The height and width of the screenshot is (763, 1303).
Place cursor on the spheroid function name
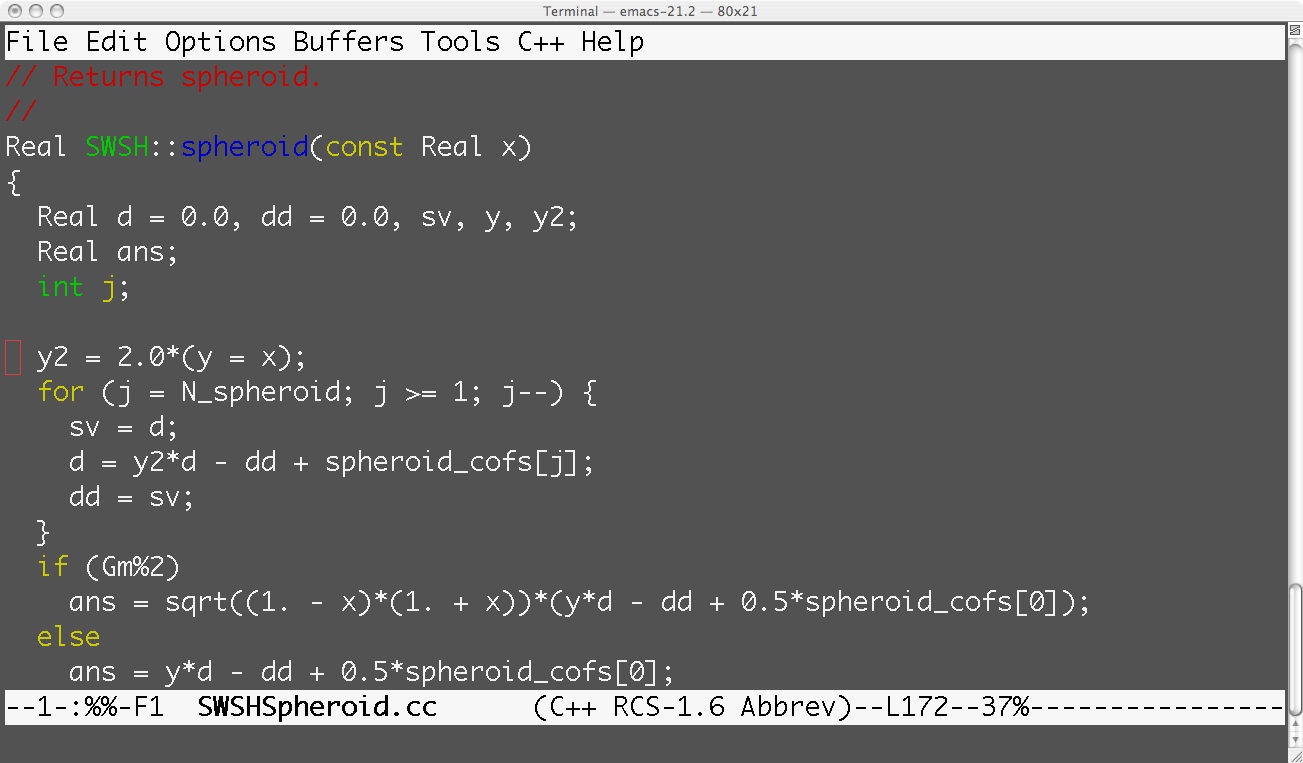point(244,147)
